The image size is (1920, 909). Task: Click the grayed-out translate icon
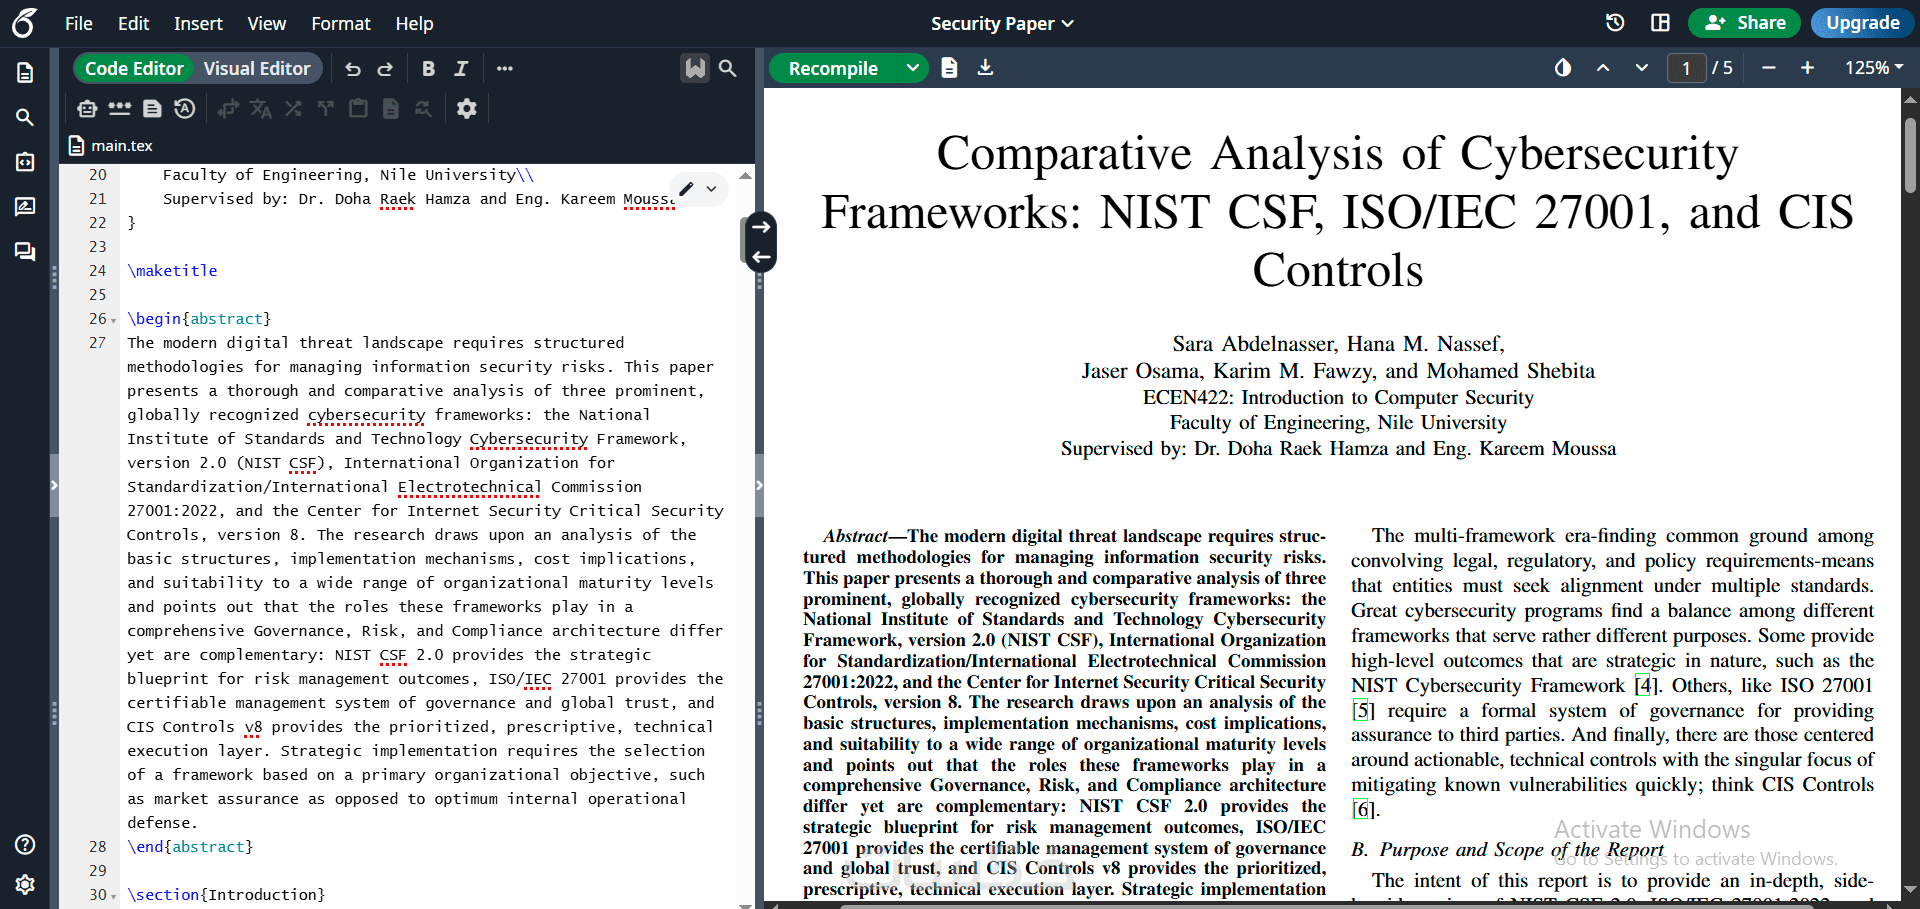point(261,108)
